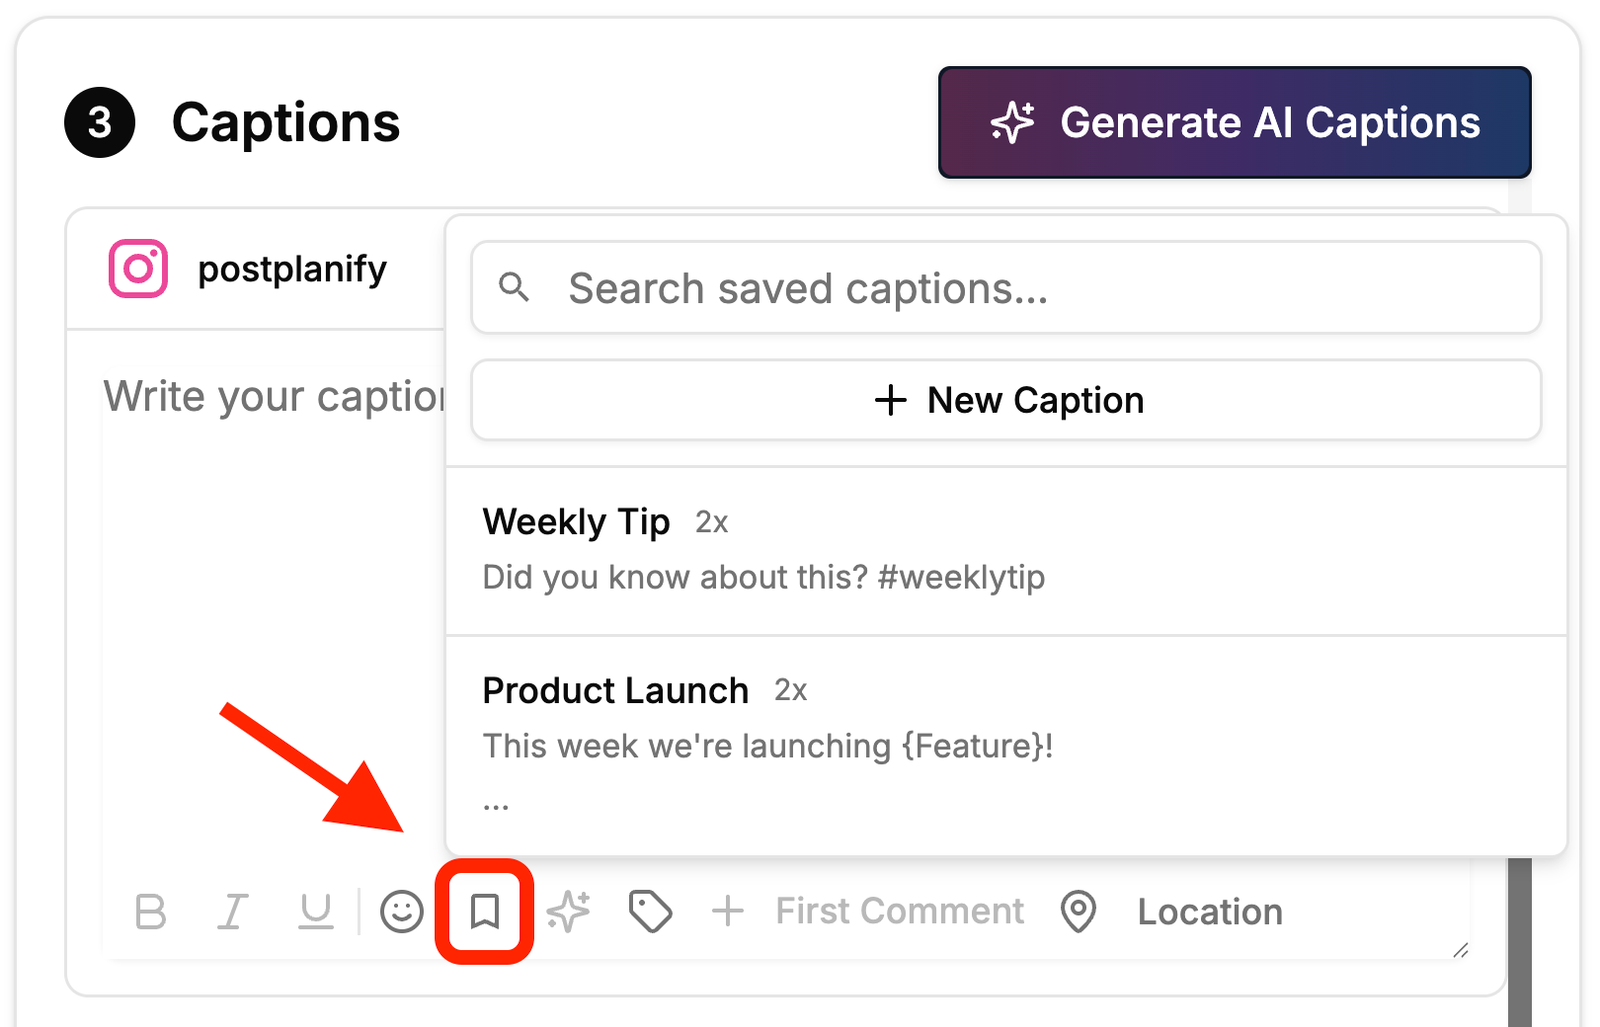The height and width of the screenshot is (1027, 1600).
Task: Click the Generate AI Captions button
Action: (1234, 123)
